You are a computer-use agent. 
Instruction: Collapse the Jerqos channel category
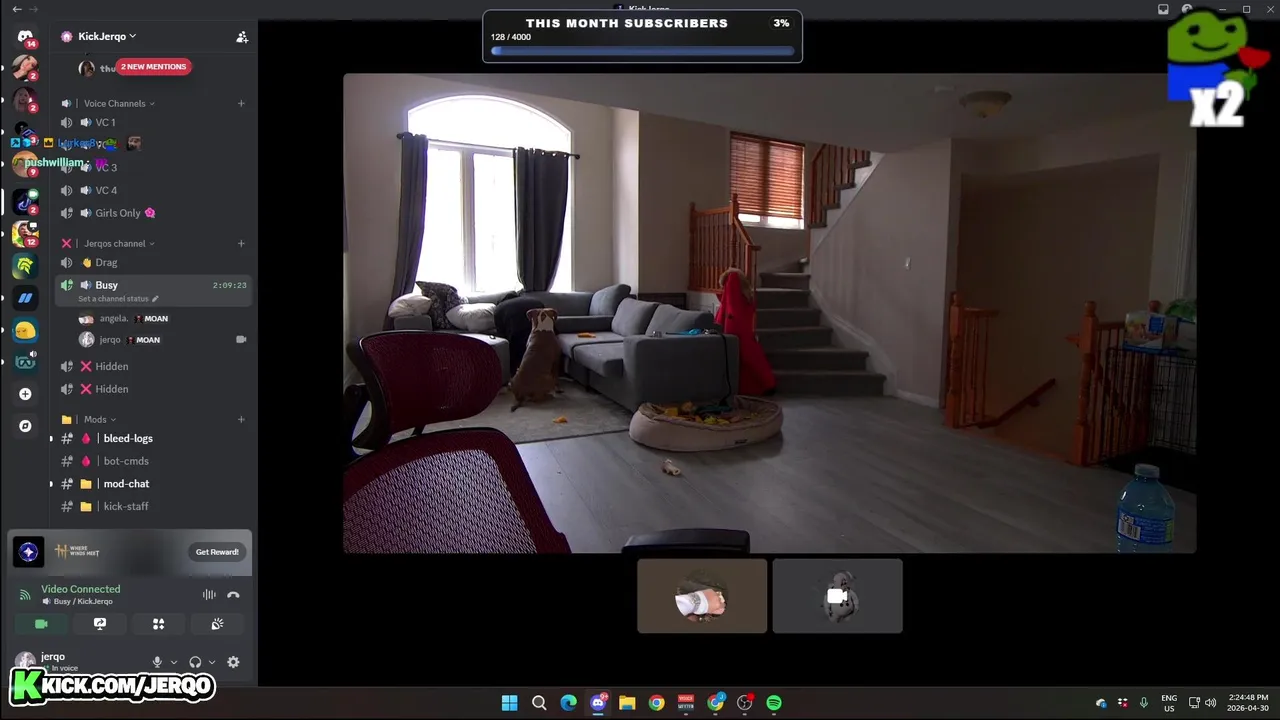(114, 243)
